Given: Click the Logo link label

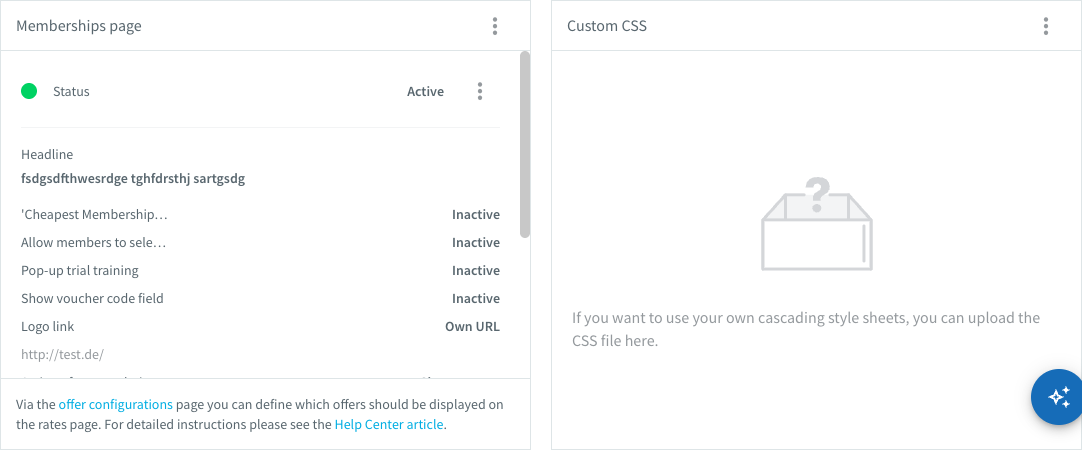Looking at the screenshot, I should (x=48, y=326).
